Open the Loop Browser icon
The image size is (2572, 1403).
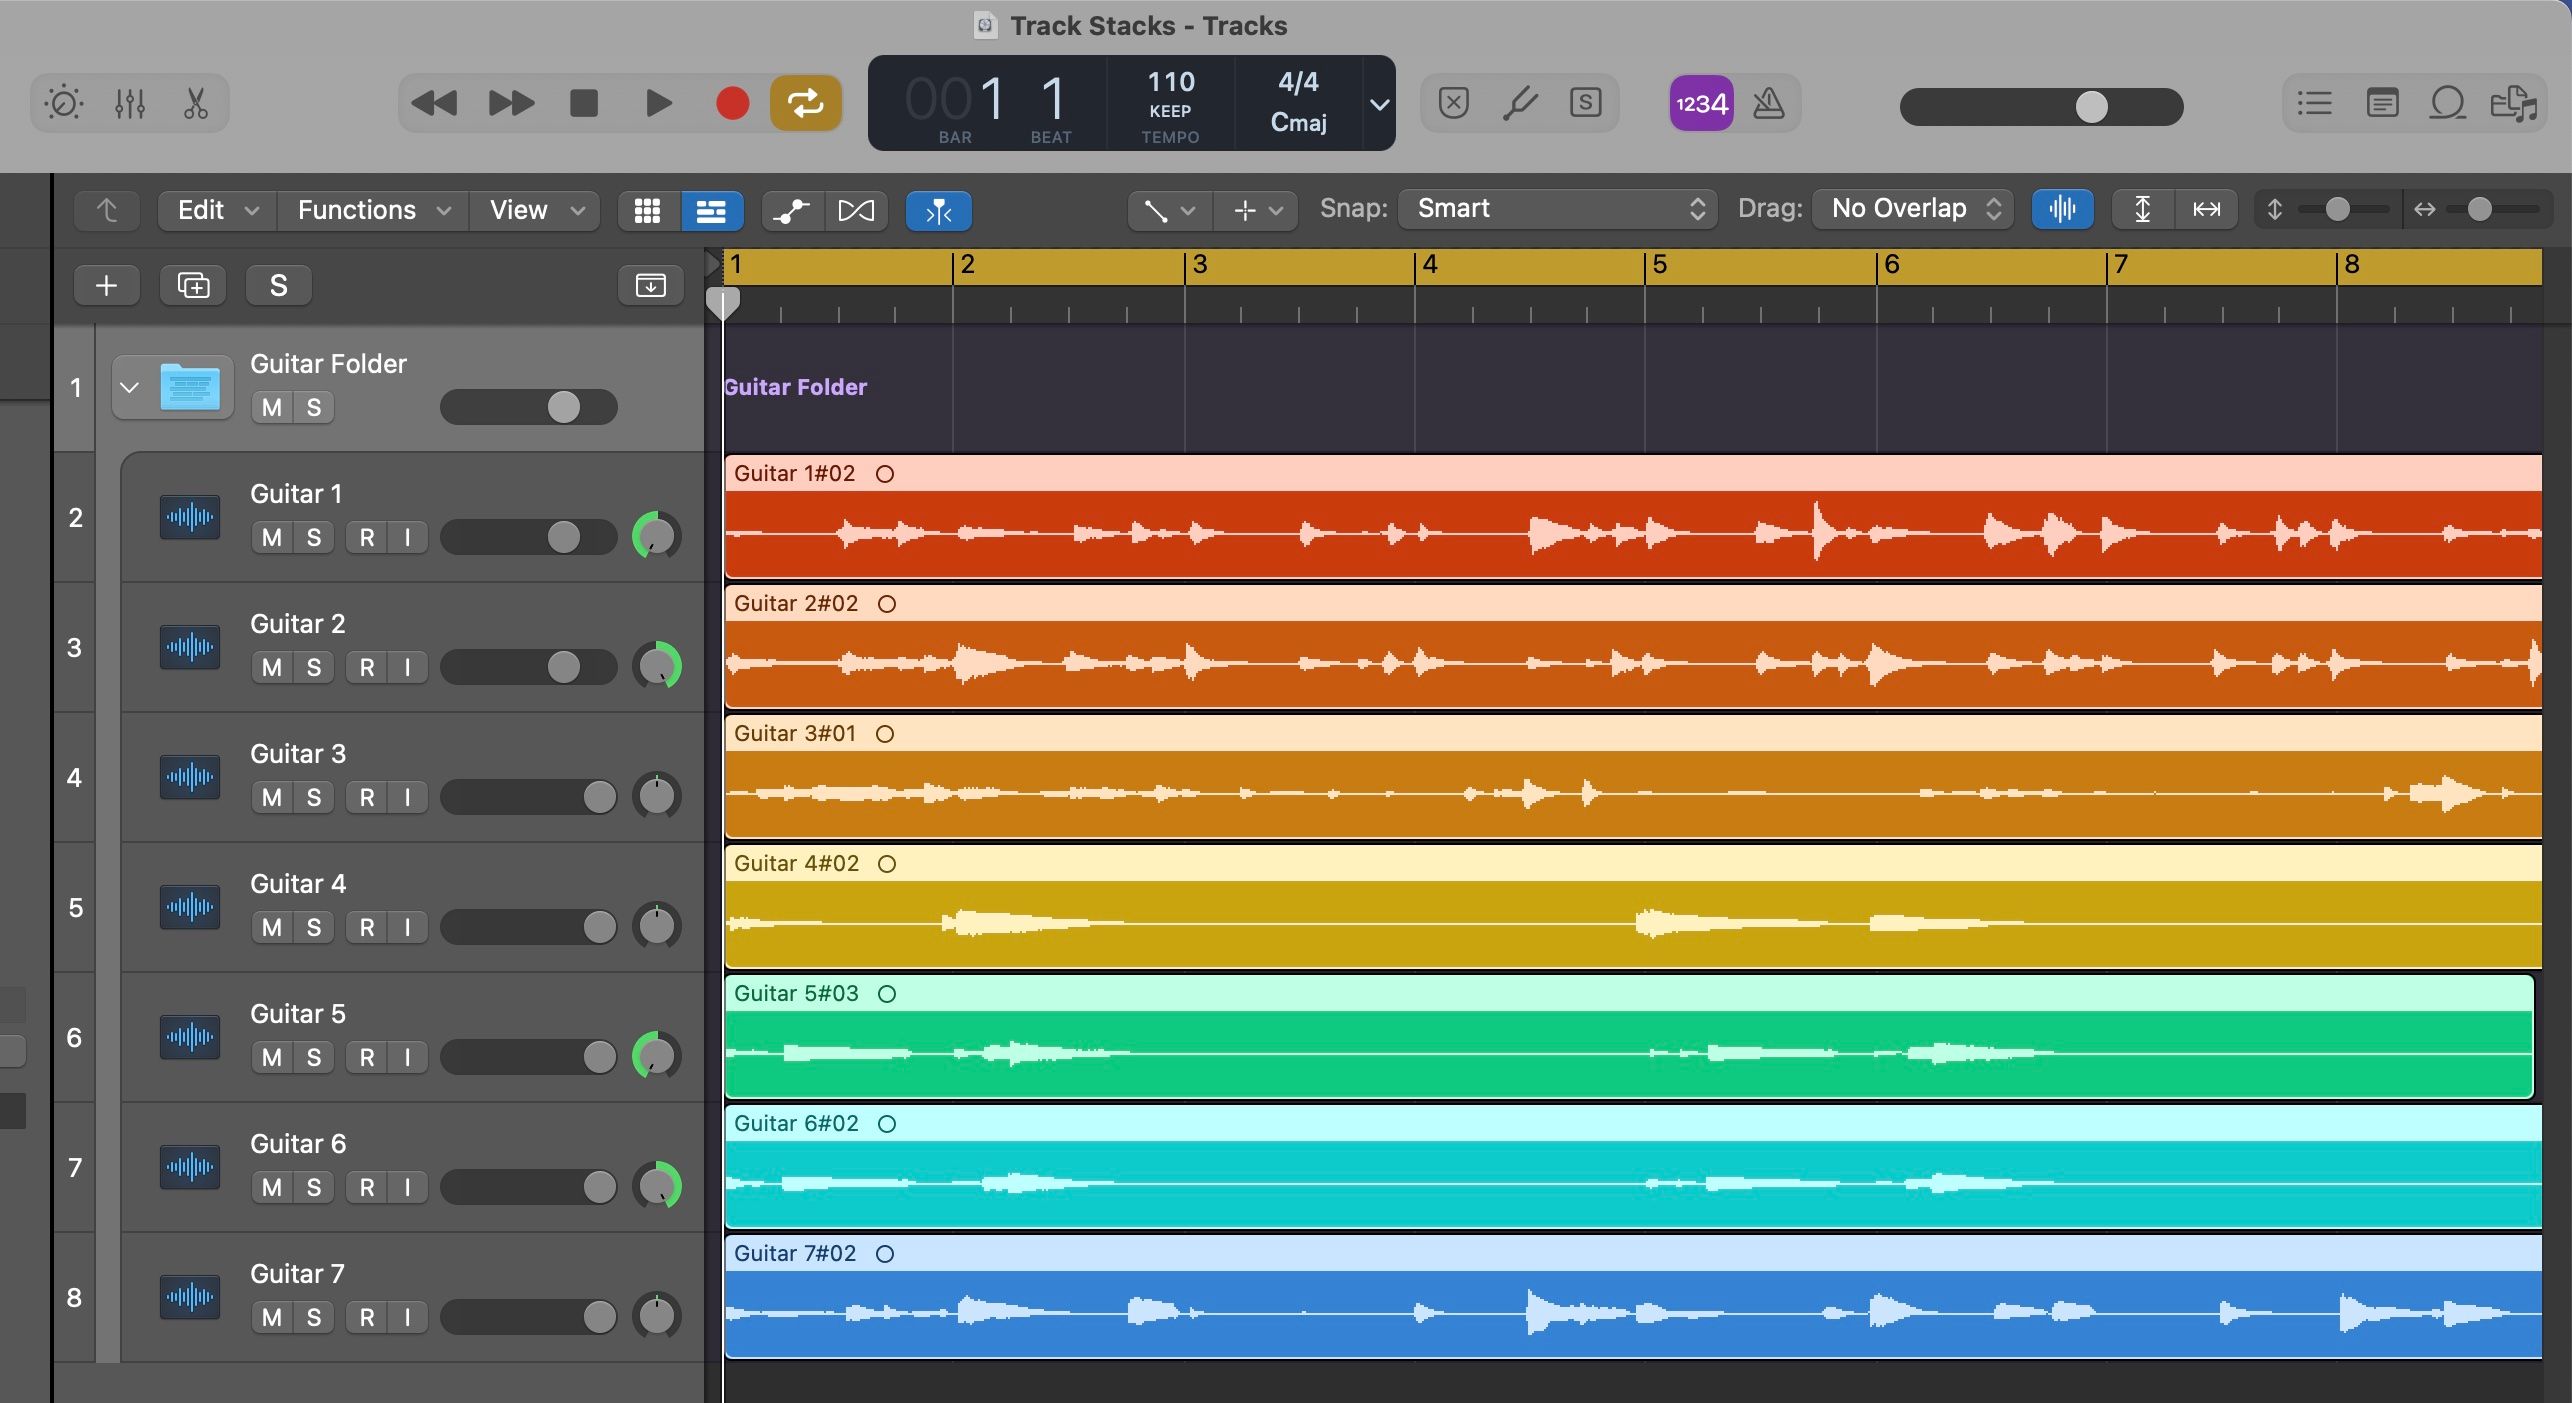click(x=2447, y=103)
